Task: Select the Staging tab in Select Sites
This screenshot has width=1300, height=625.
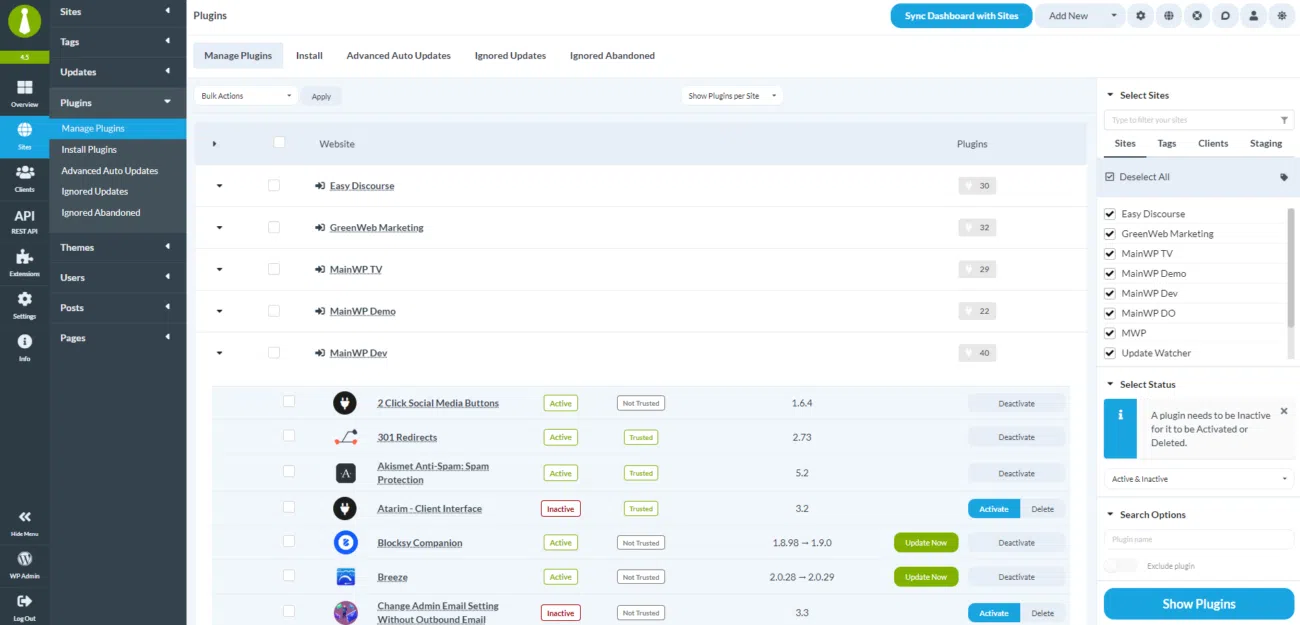Action: point(1266,143)
